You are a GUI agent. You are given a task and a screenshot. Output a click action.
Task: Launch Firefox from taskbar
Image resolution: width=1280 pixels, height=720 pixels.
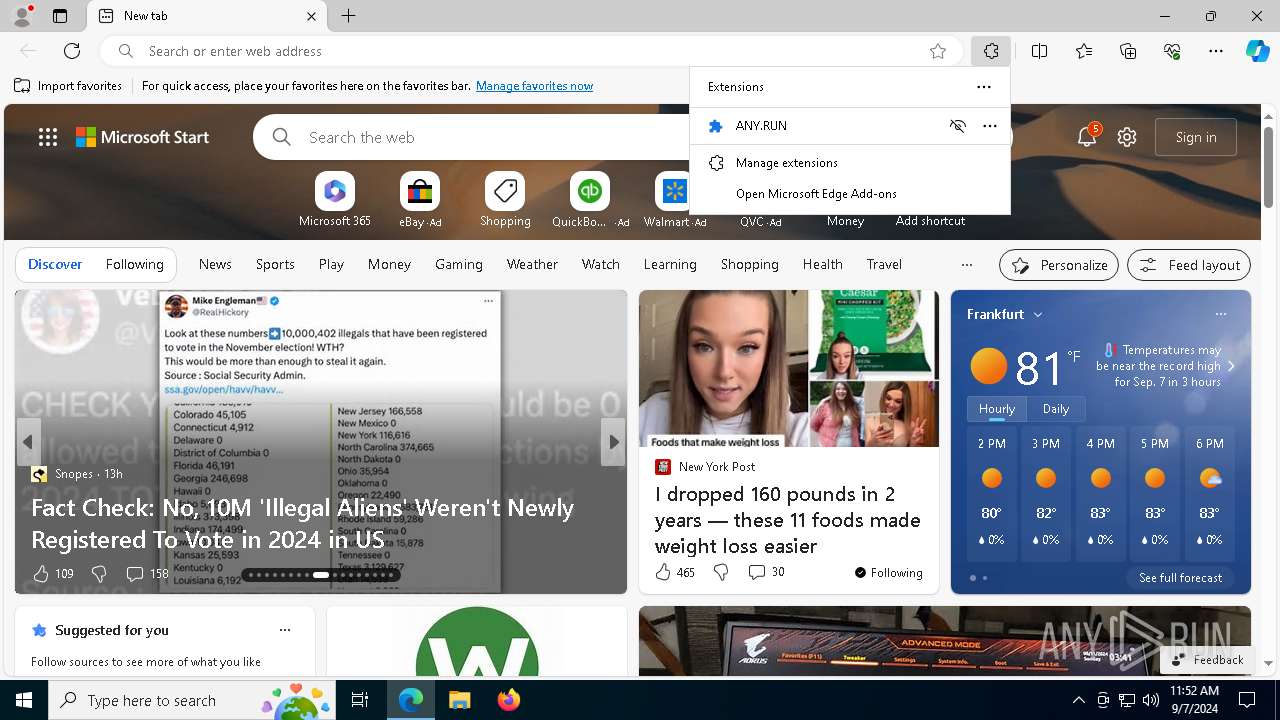click(508, 700)
